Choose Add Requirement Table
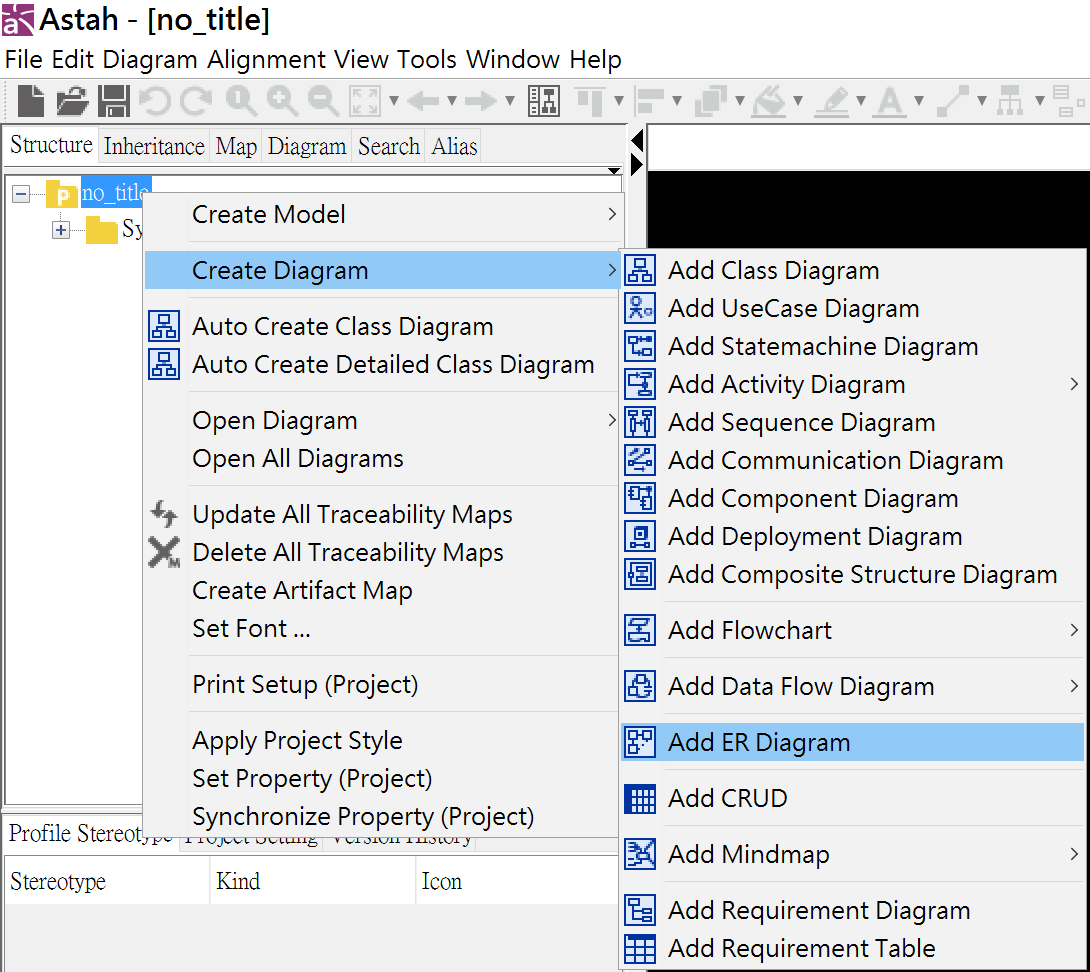 tap(853, 948)
